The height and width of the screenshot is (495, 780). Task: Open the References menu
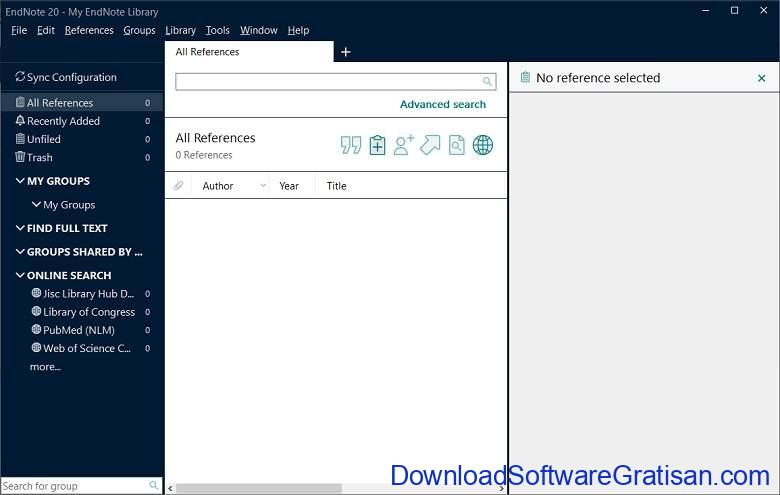(x=89, y=30)
